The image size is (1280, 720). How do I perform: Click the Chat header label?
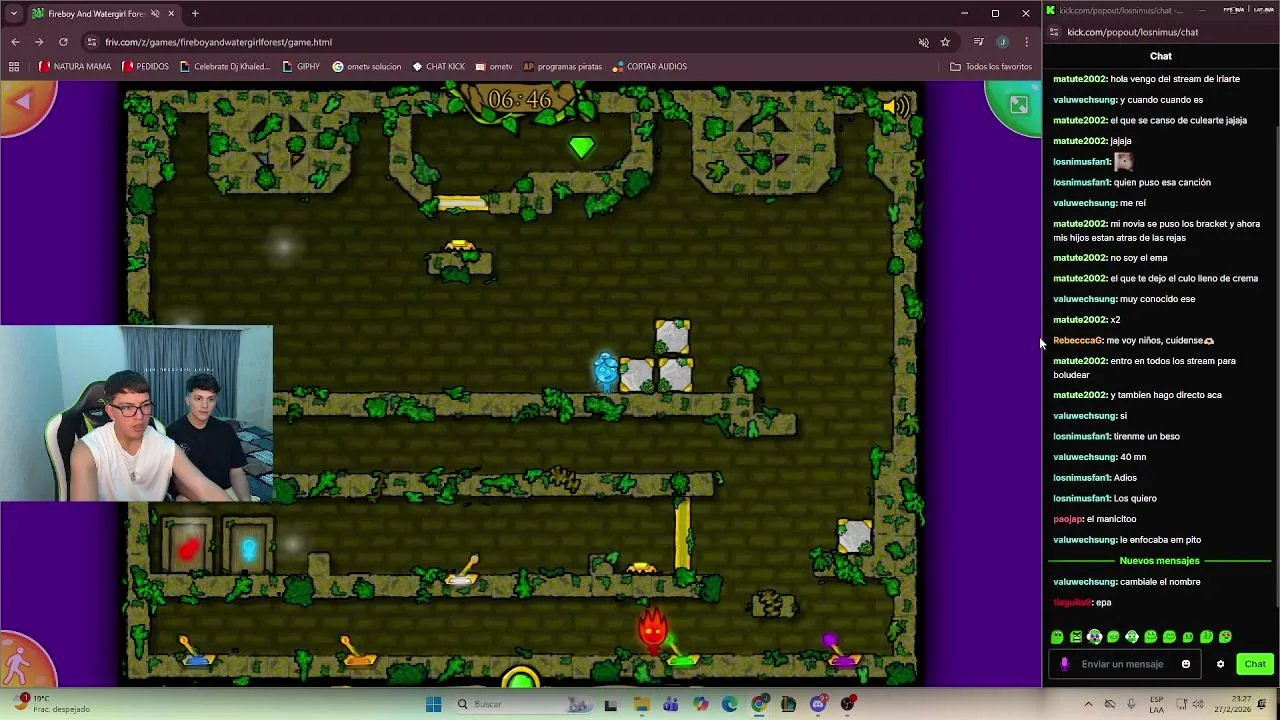[1161, 56]
